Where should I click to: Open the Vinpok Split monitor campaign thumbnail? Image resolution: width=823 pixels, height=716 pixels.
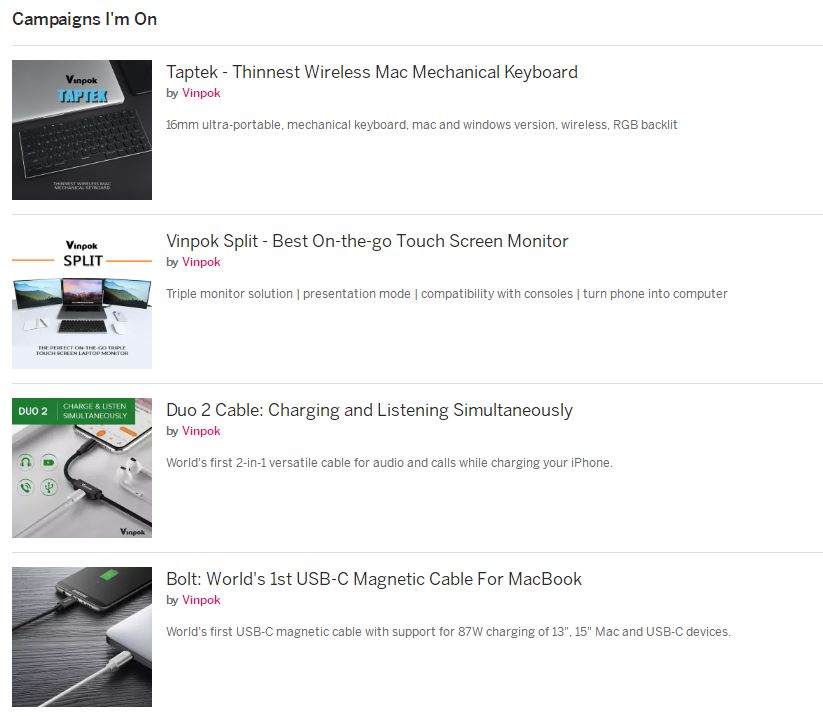coord(82,299)
